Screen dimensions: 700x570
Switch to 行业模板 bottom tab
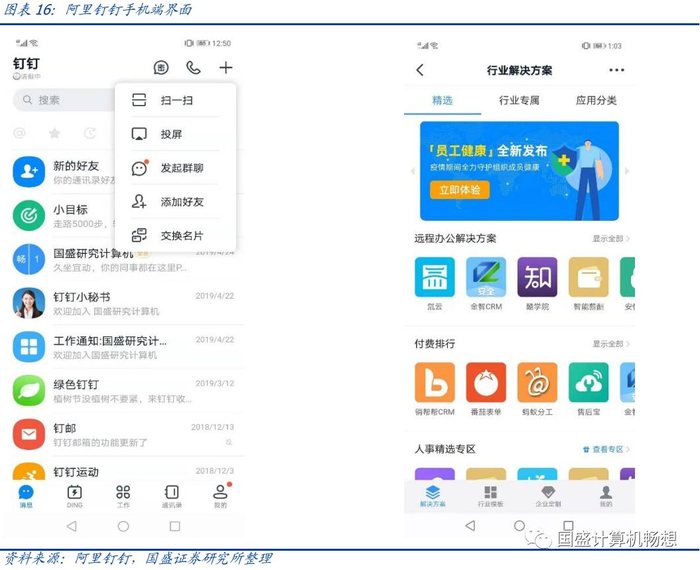click(490, 496)
